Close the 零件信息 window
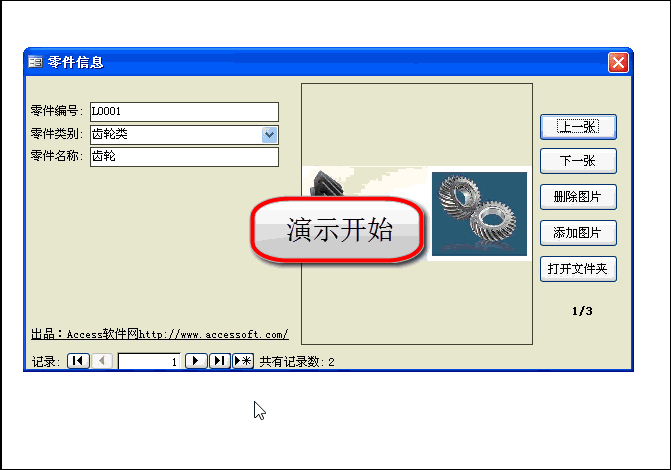 [x=618, y=62]
